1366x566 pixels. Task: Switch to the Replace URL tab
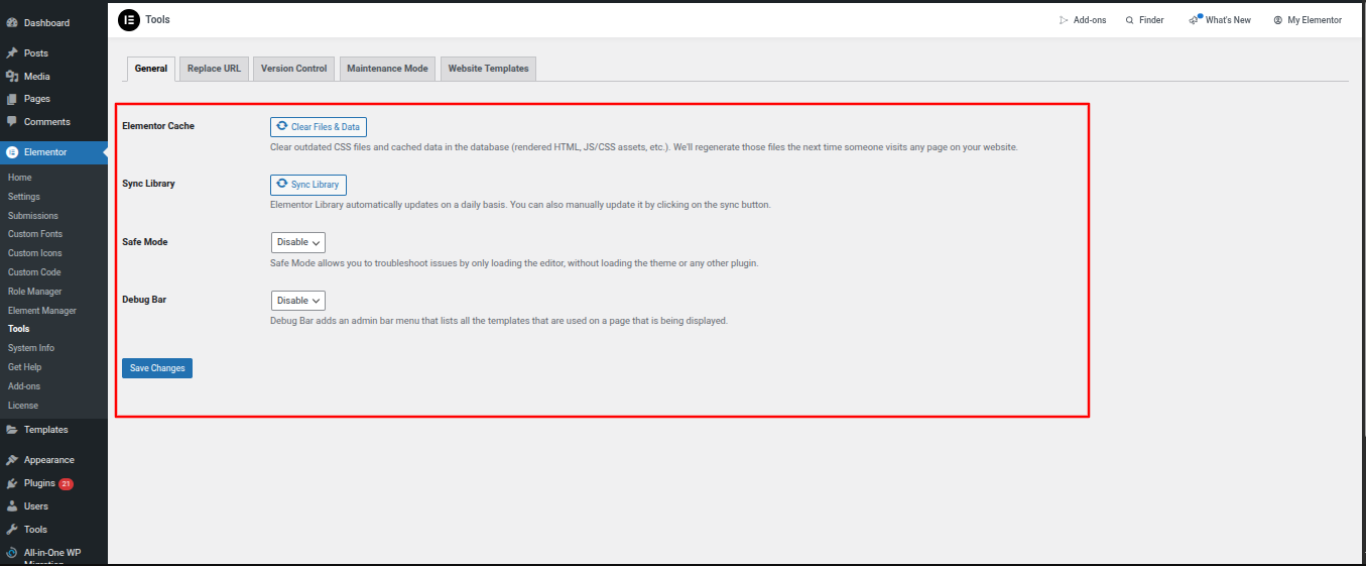tap(214, 69)
